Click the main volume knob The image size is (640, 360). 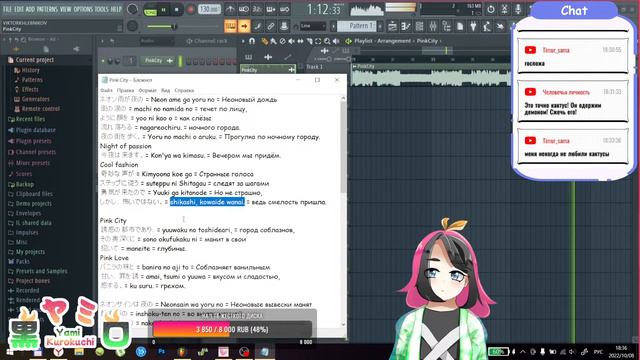(132, 9)
